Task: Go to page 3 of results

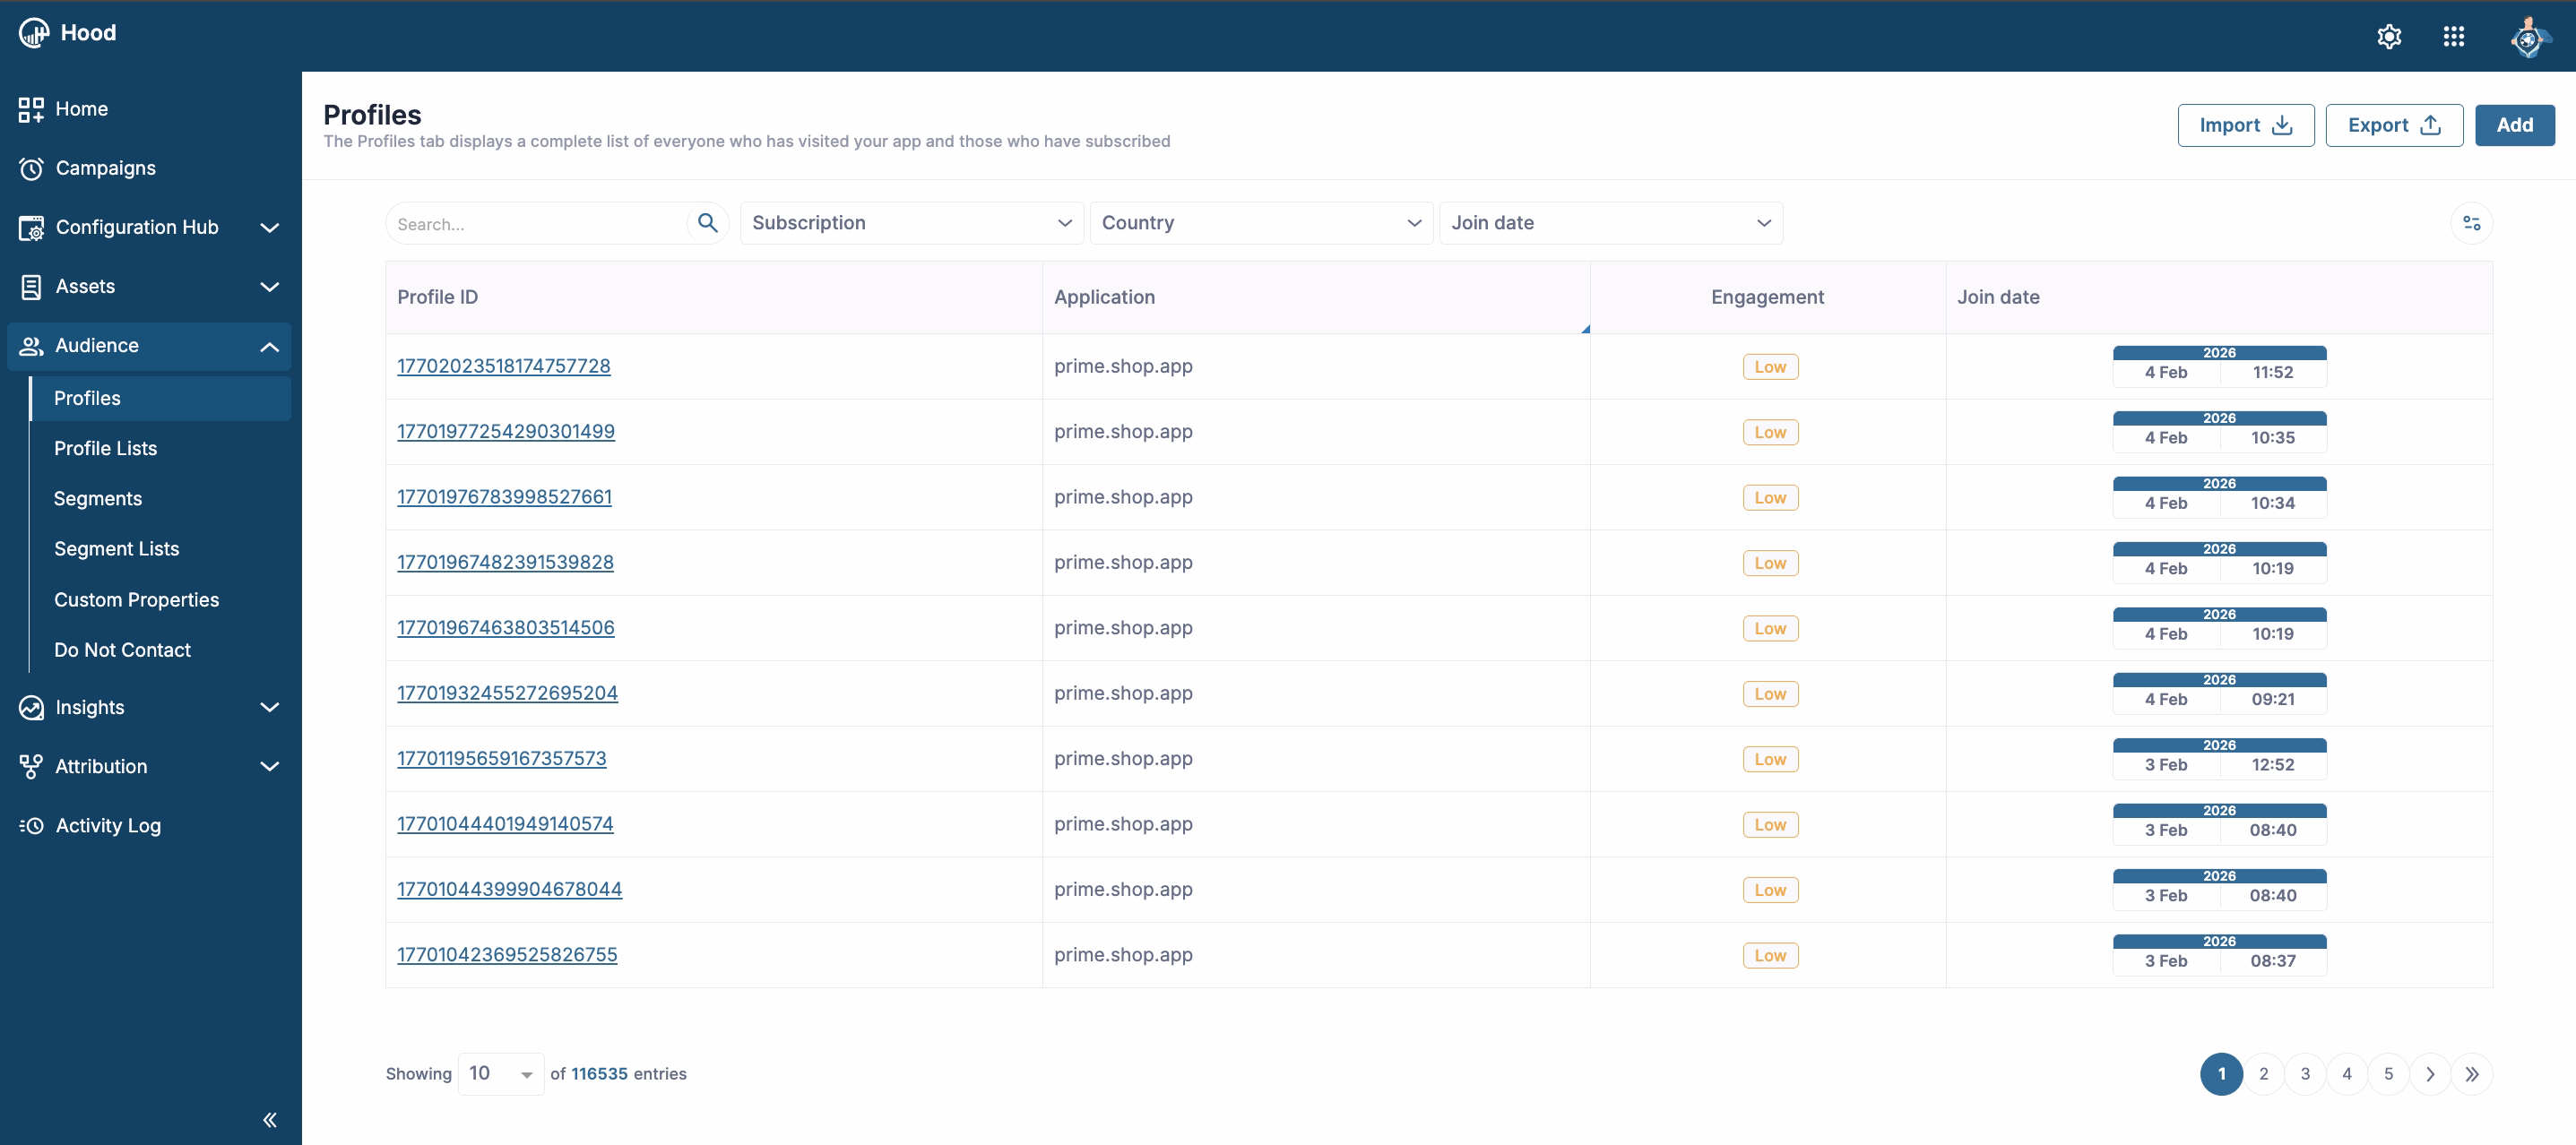Action: [x=2306, y=1073]
